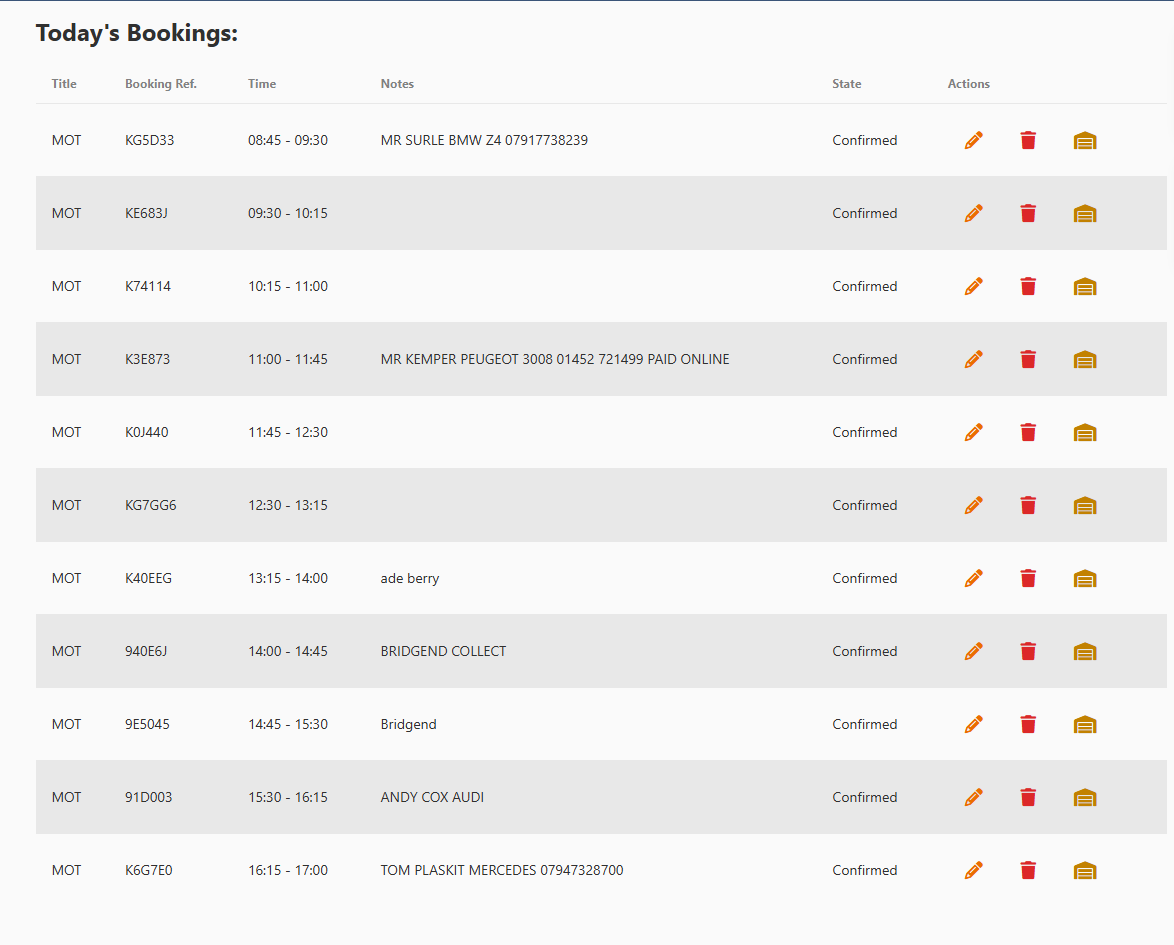Click the MR SURLE BMW Z4 note
Image resolution: width=1174 pixels, height=945 pixels.
484,140
